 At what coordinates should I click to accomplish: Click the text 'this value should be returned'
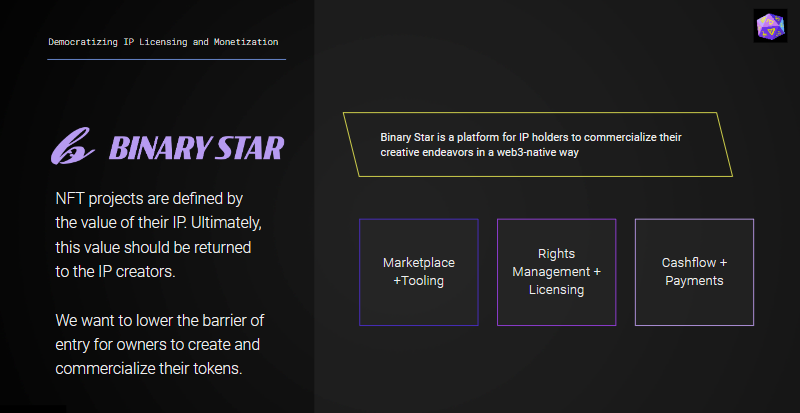[x=153, y=247]
